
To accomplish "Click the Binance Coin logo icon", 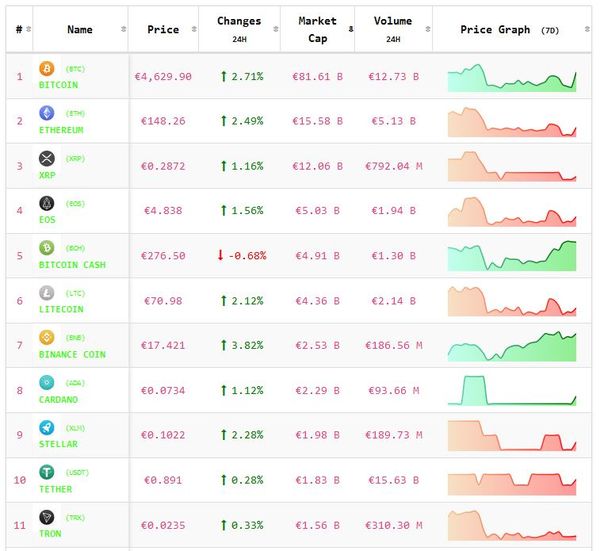I will click(47, 337).
